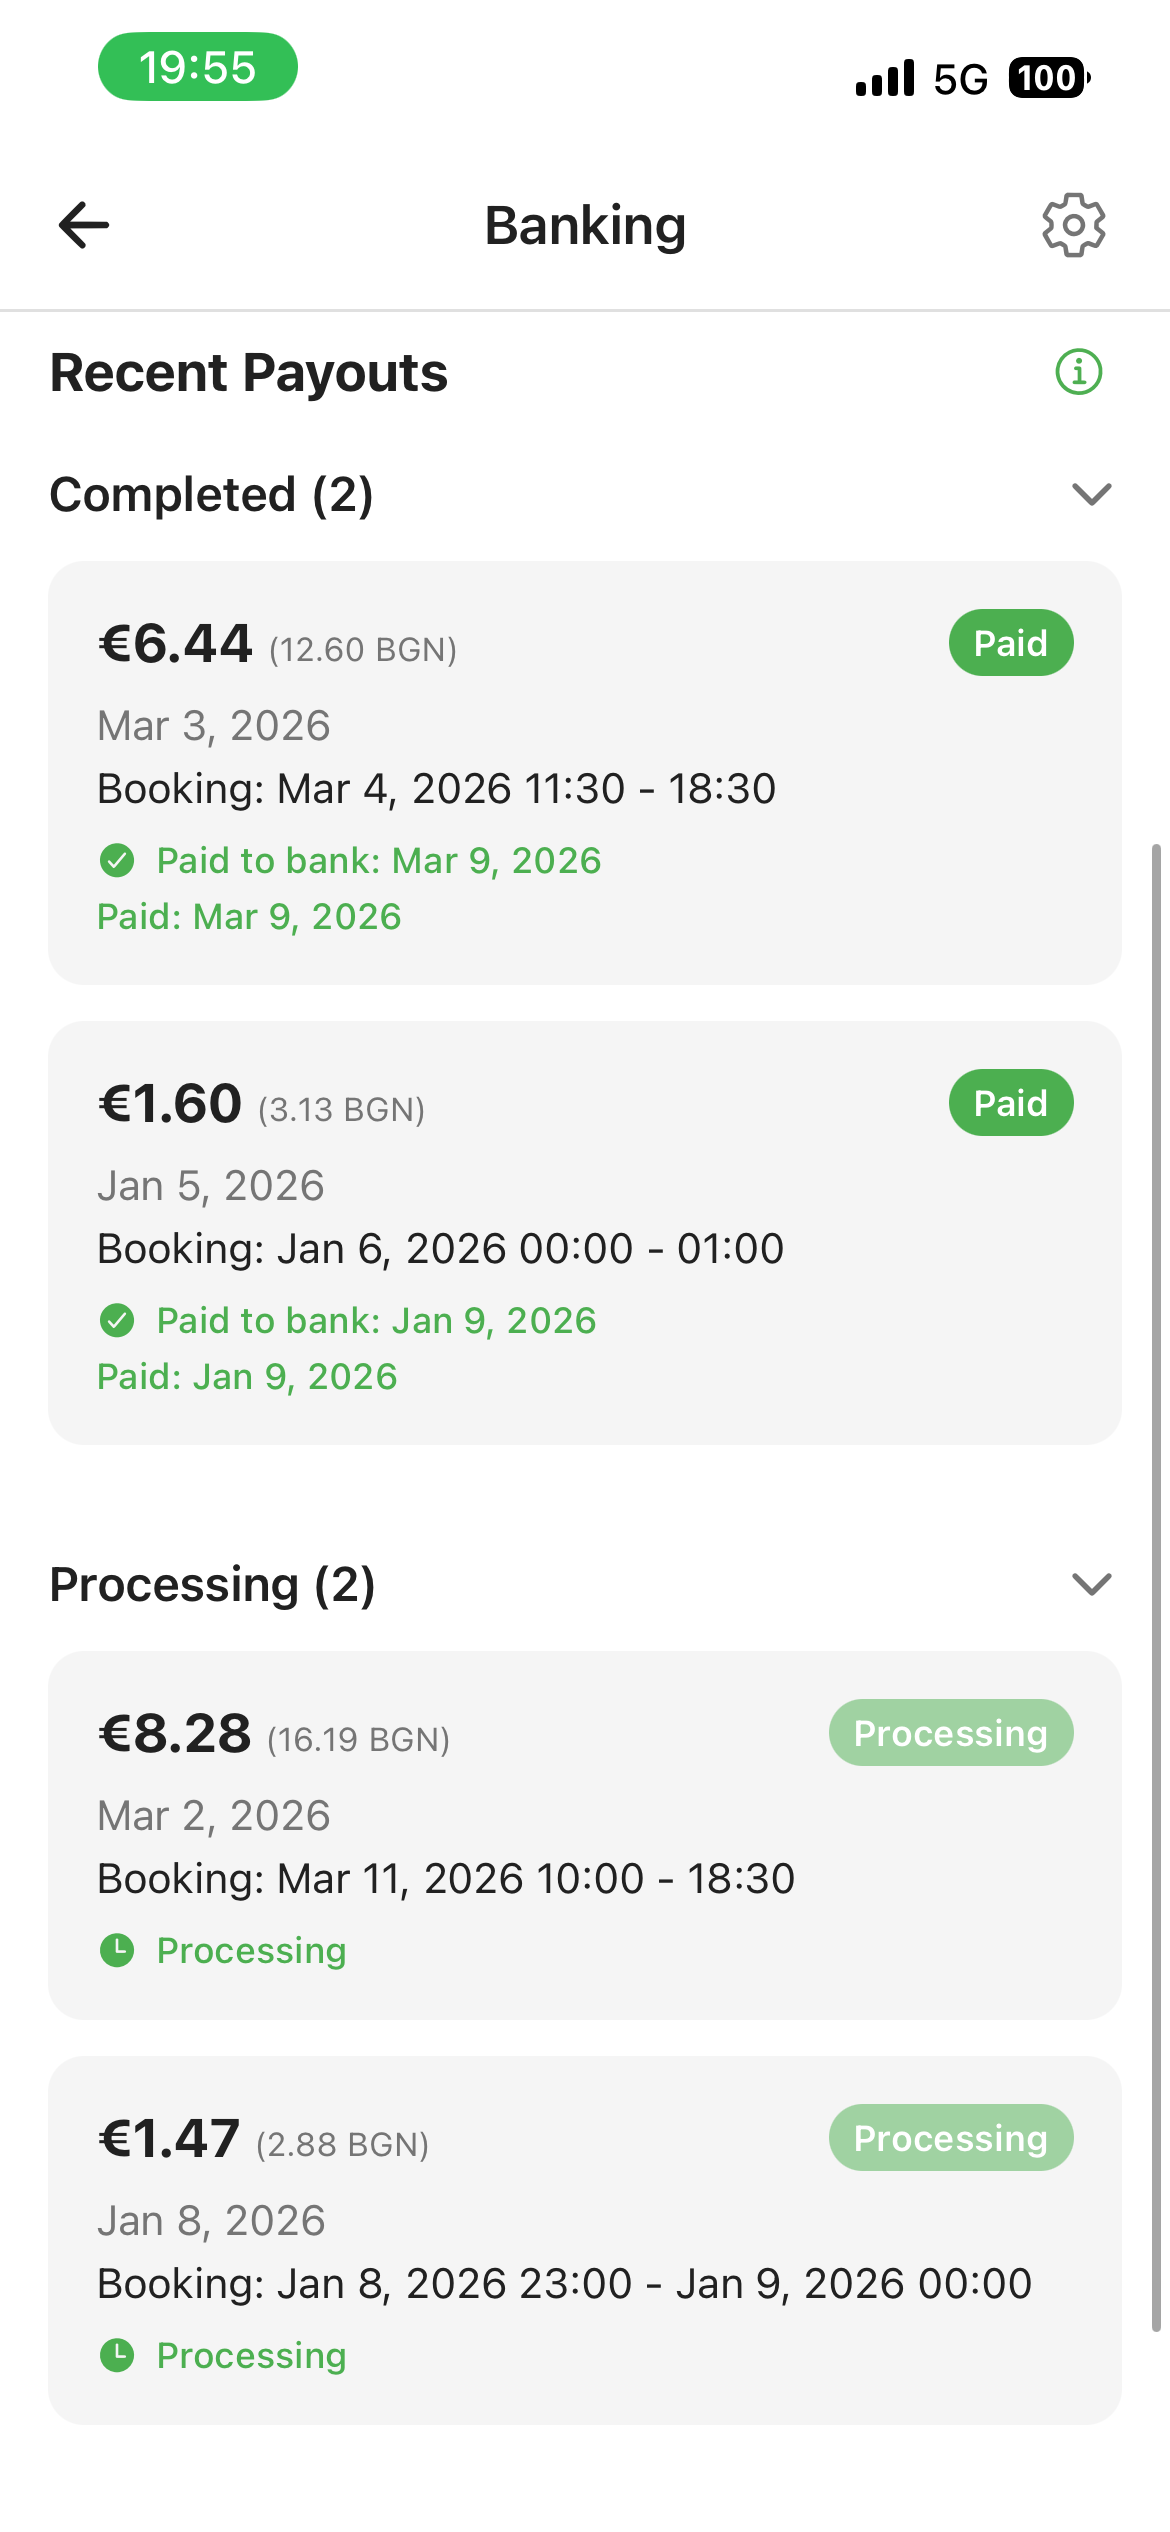Tap green checkmark beside Mar 9 bank payment
Screen dimensions: 1170x2532
(x=117, y=860)
